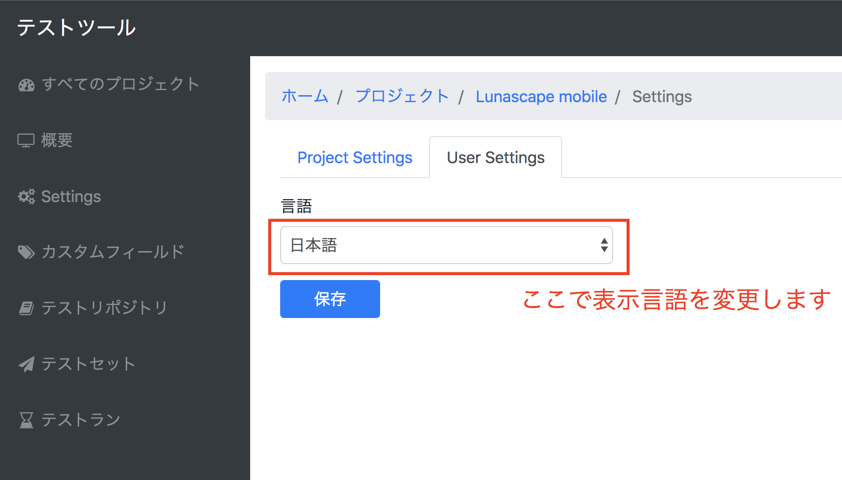Click the プロジェクト breadcrumb link
This screenshot has width=842, height=480.
pos(402,97)
